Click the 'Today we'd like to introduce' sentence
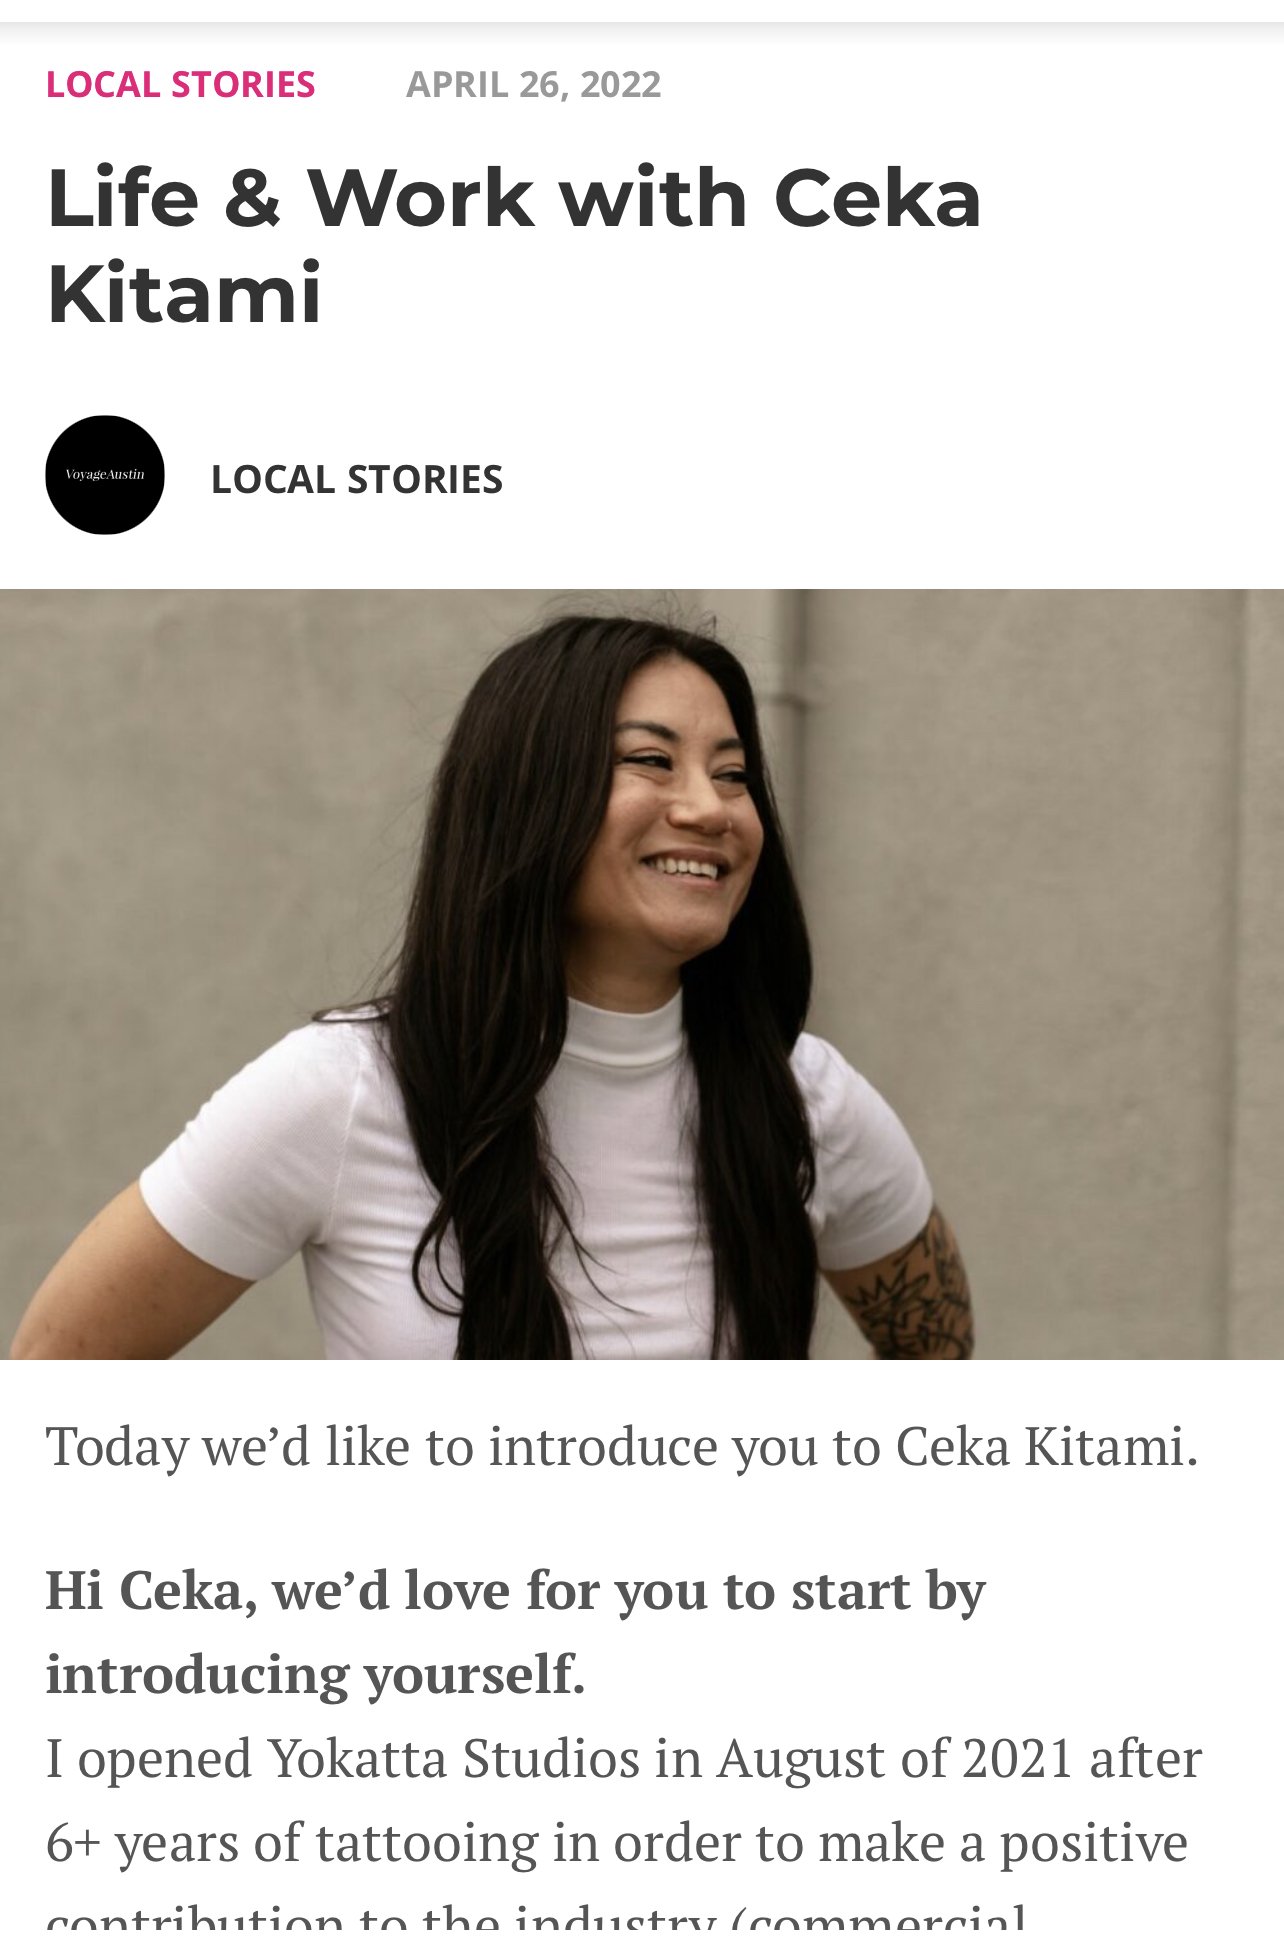 (621, 1446)
